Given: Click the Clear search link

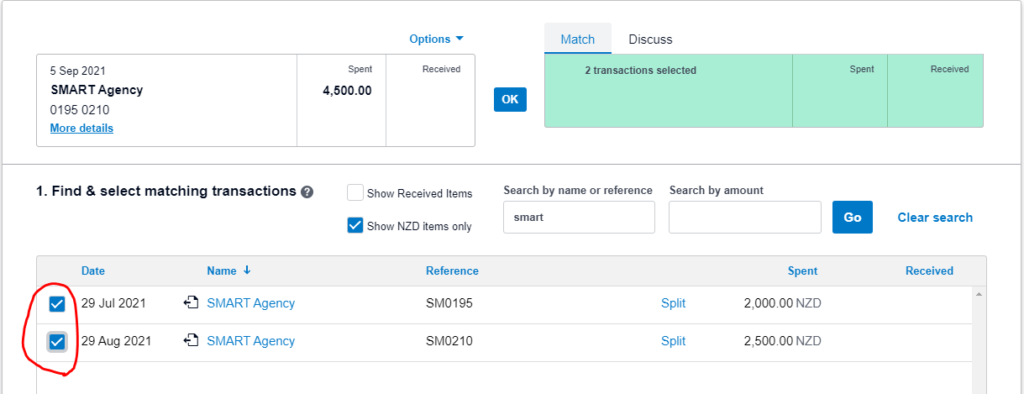Looking at the screenshot, I should point(935,218).
